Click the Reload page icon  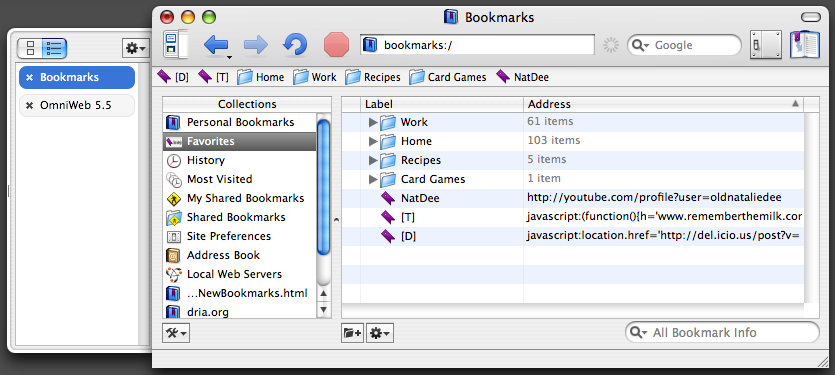point(294,45)
